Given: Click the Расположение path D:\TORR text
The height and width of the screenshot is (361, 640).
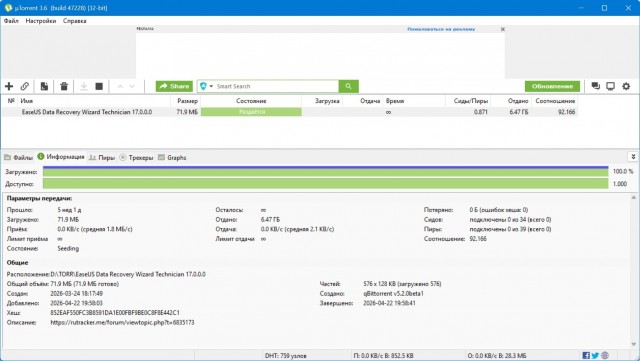Looking at the screenshot, I should tap(128, 274).
